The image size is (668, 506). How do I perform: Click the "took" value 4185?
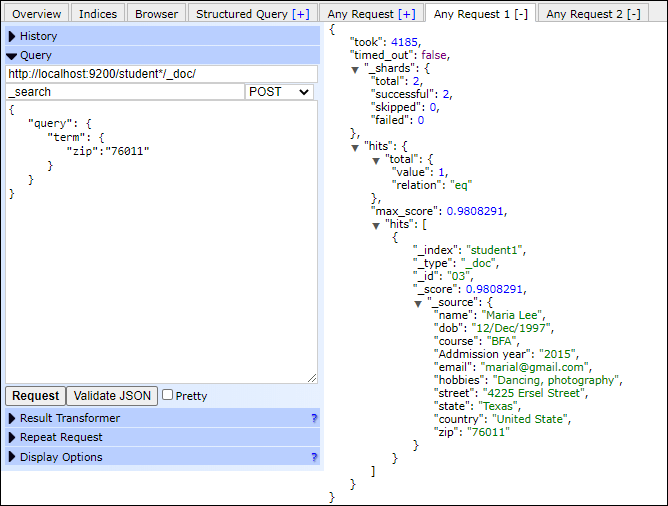point(404,42)
